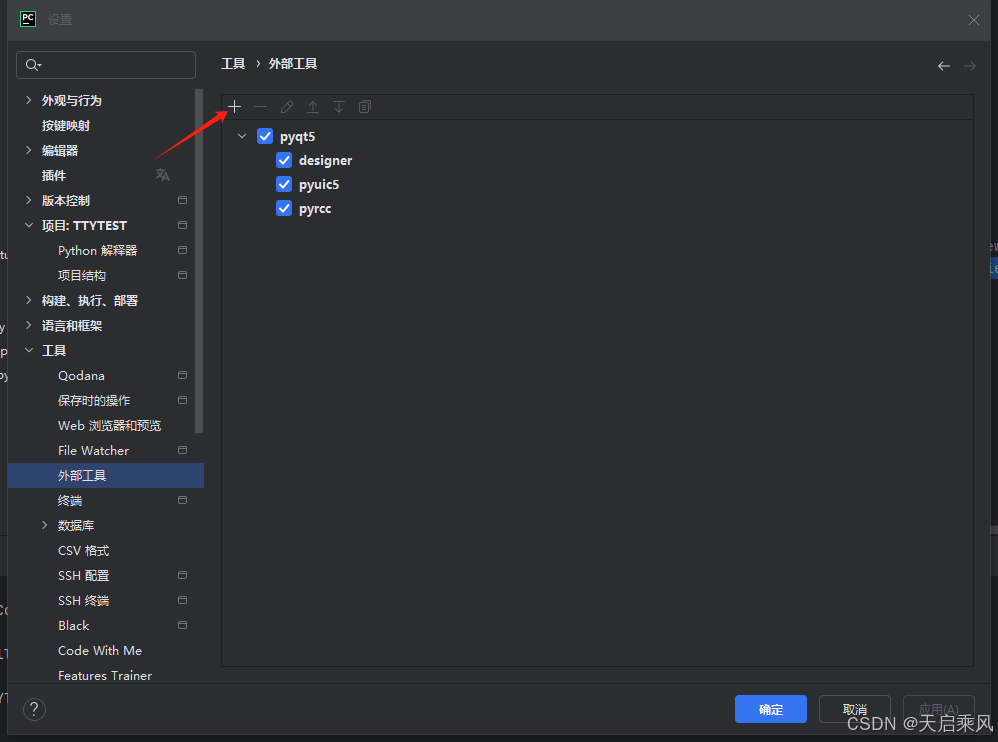Collapse the pyqt5 tool group
Screen dimensions: 998x742
(242, 136)
